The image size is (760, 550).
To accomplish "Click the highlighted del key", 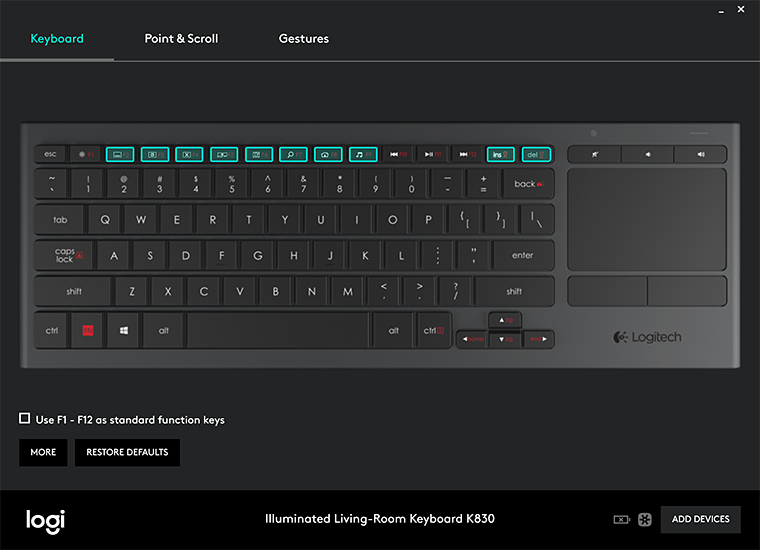I will point(537,155).
